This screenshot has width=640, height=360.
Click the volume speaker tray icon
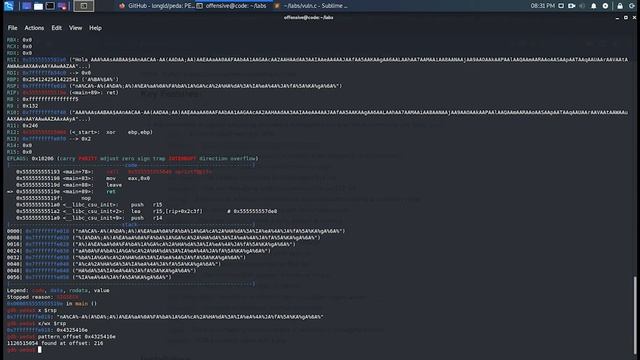[x=582, y=6]
